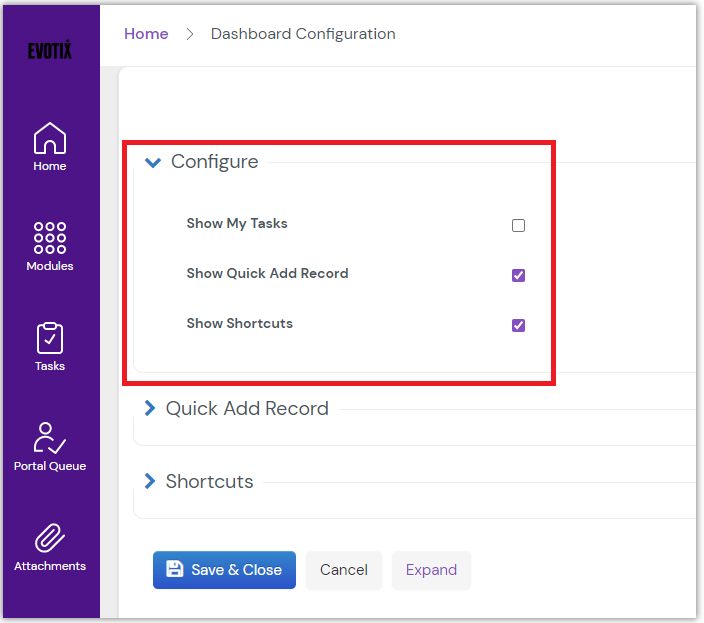This screenshot has height=623, width=704.
Task: Disable the Show Shortcuts checkbox
Action: (x=518, y=325)
